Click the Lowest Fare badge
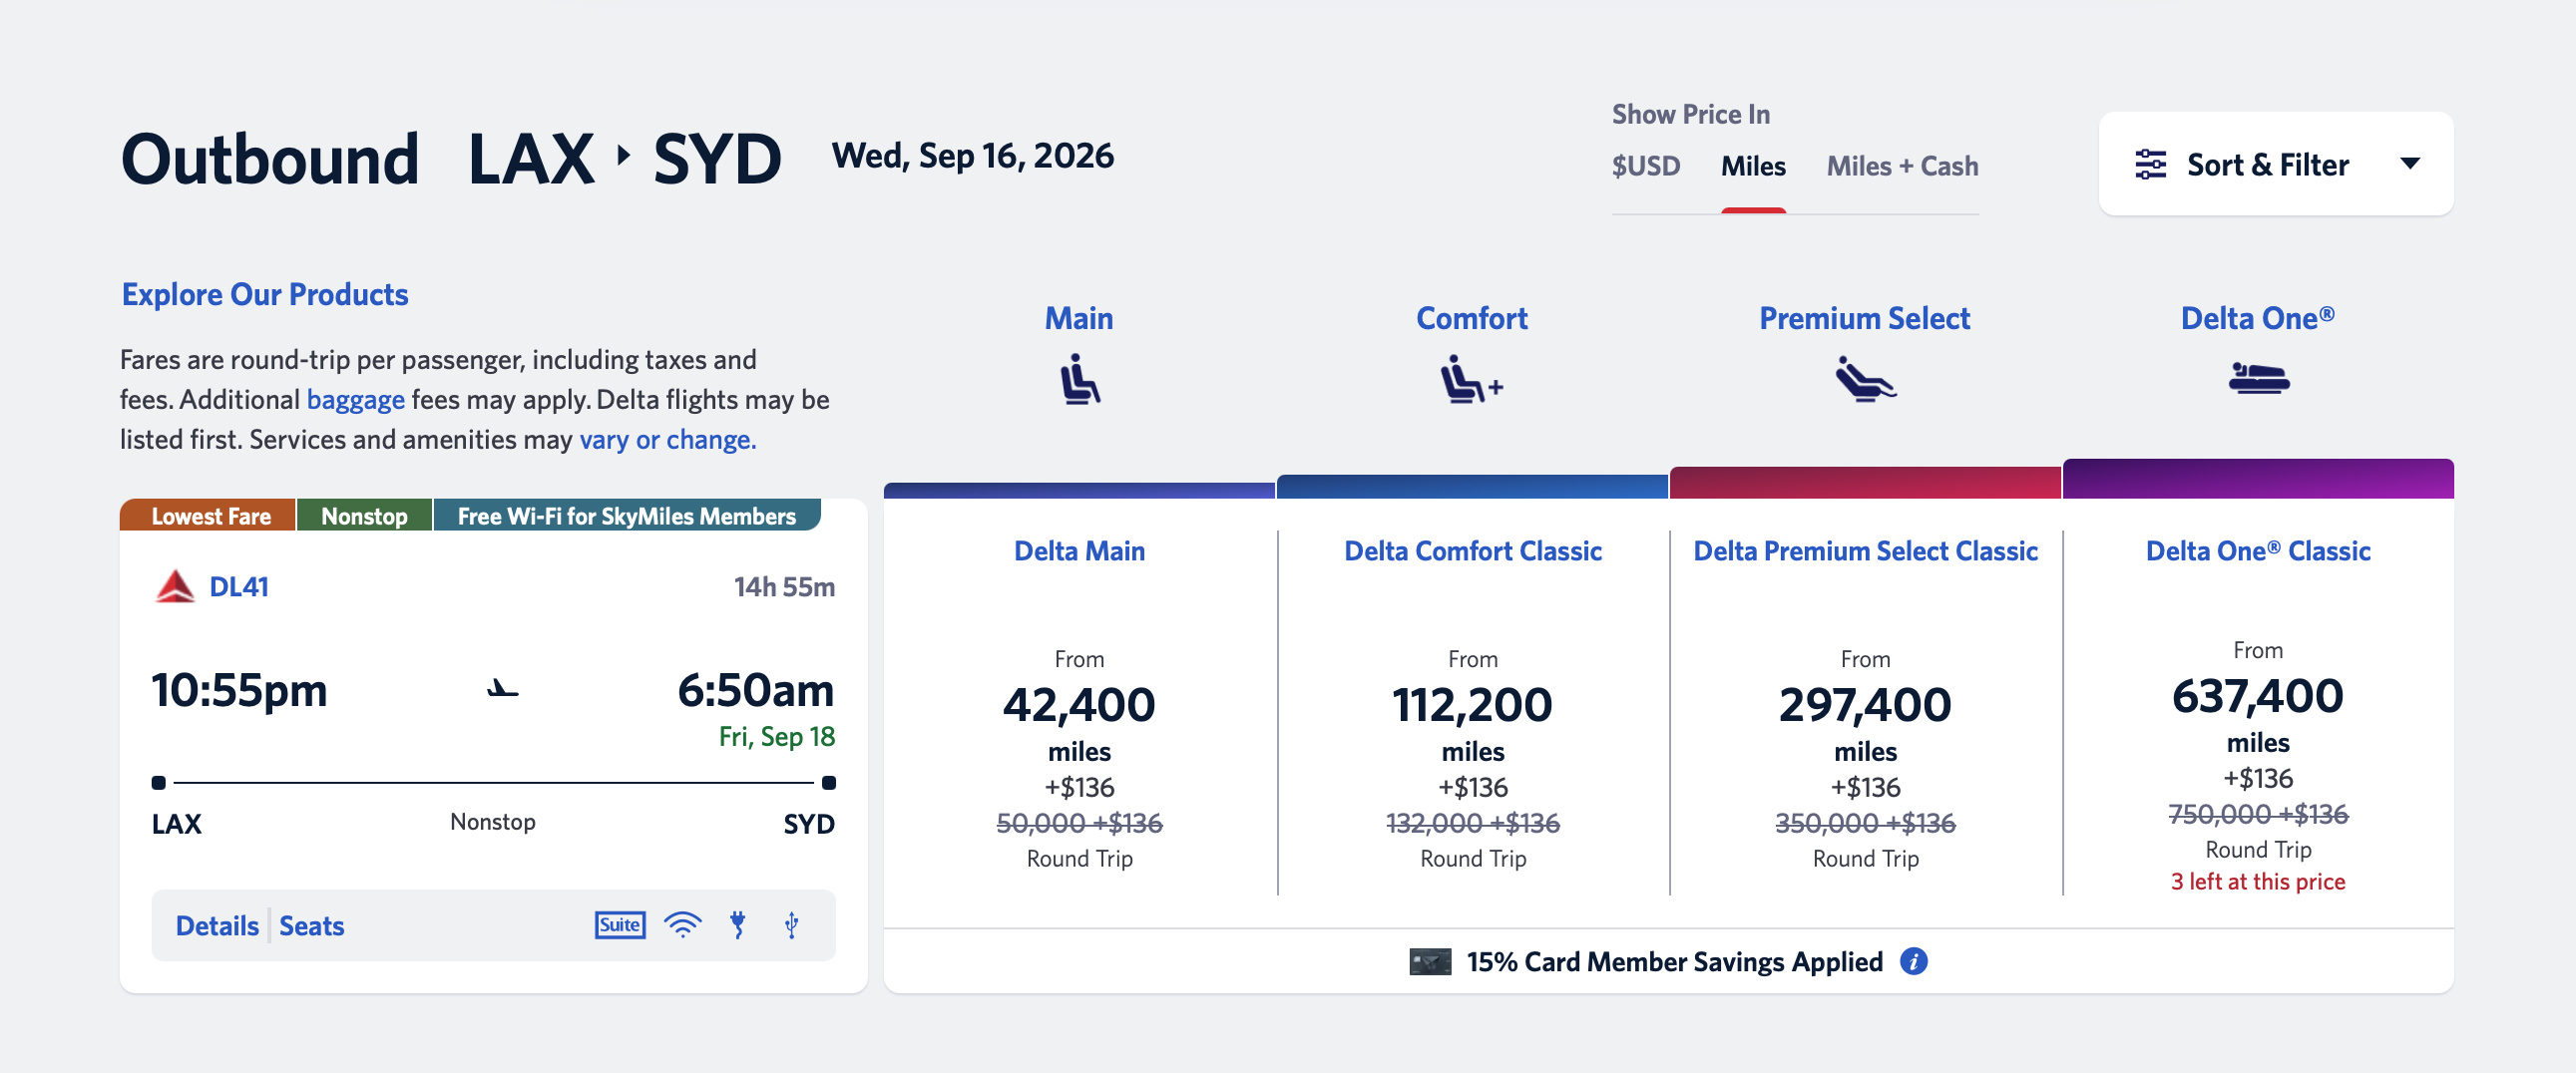This screenshot has height=1073, width=2576. point(208,515)
